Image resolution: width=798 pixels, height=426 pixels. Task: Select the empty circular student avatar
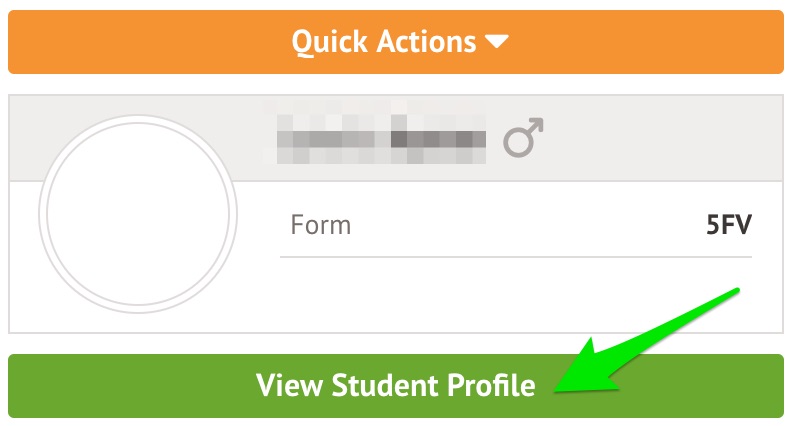138,214
